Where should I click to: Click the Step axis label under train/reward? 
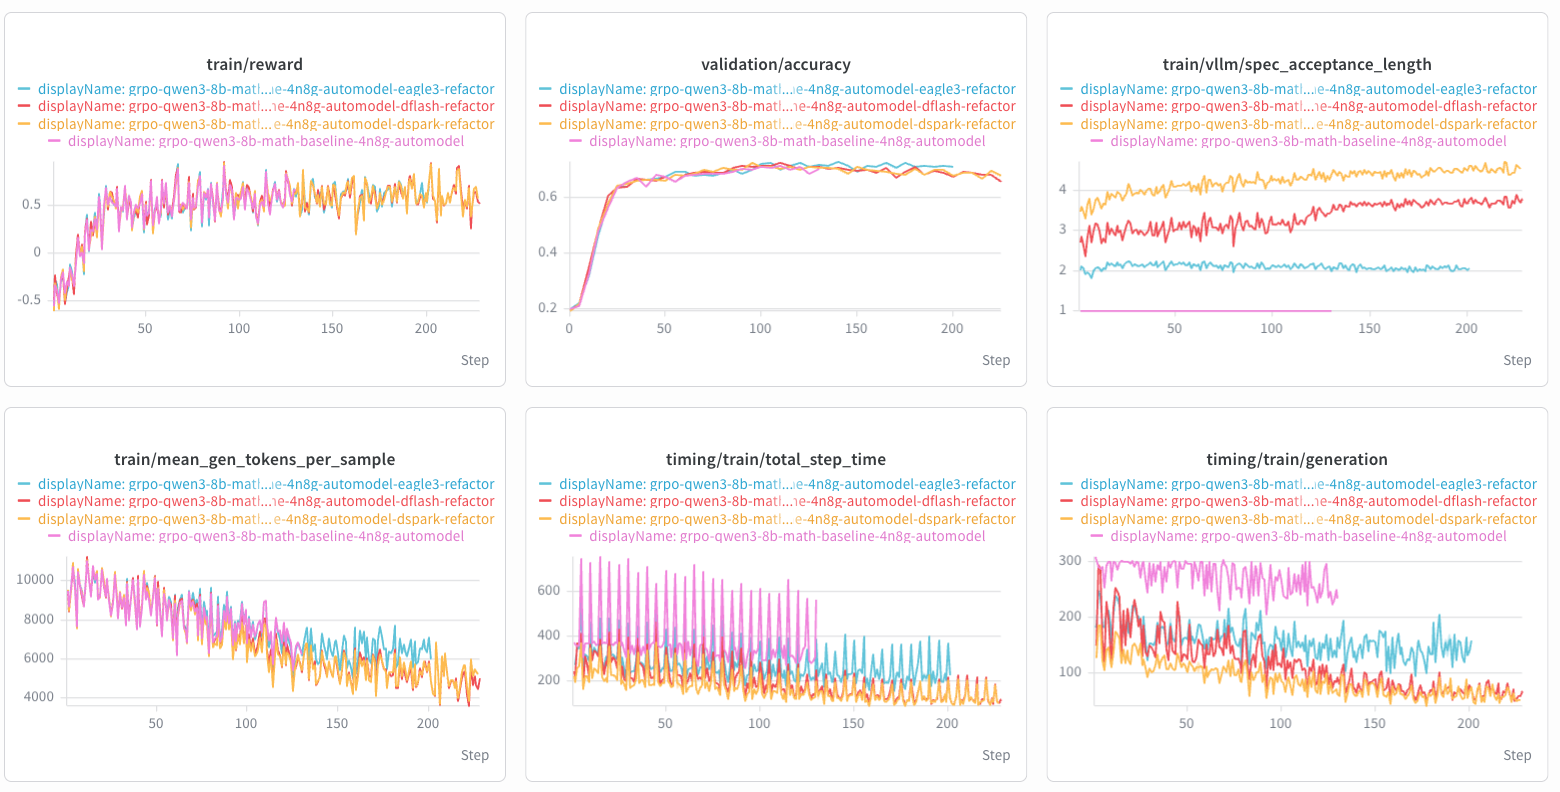475,360
